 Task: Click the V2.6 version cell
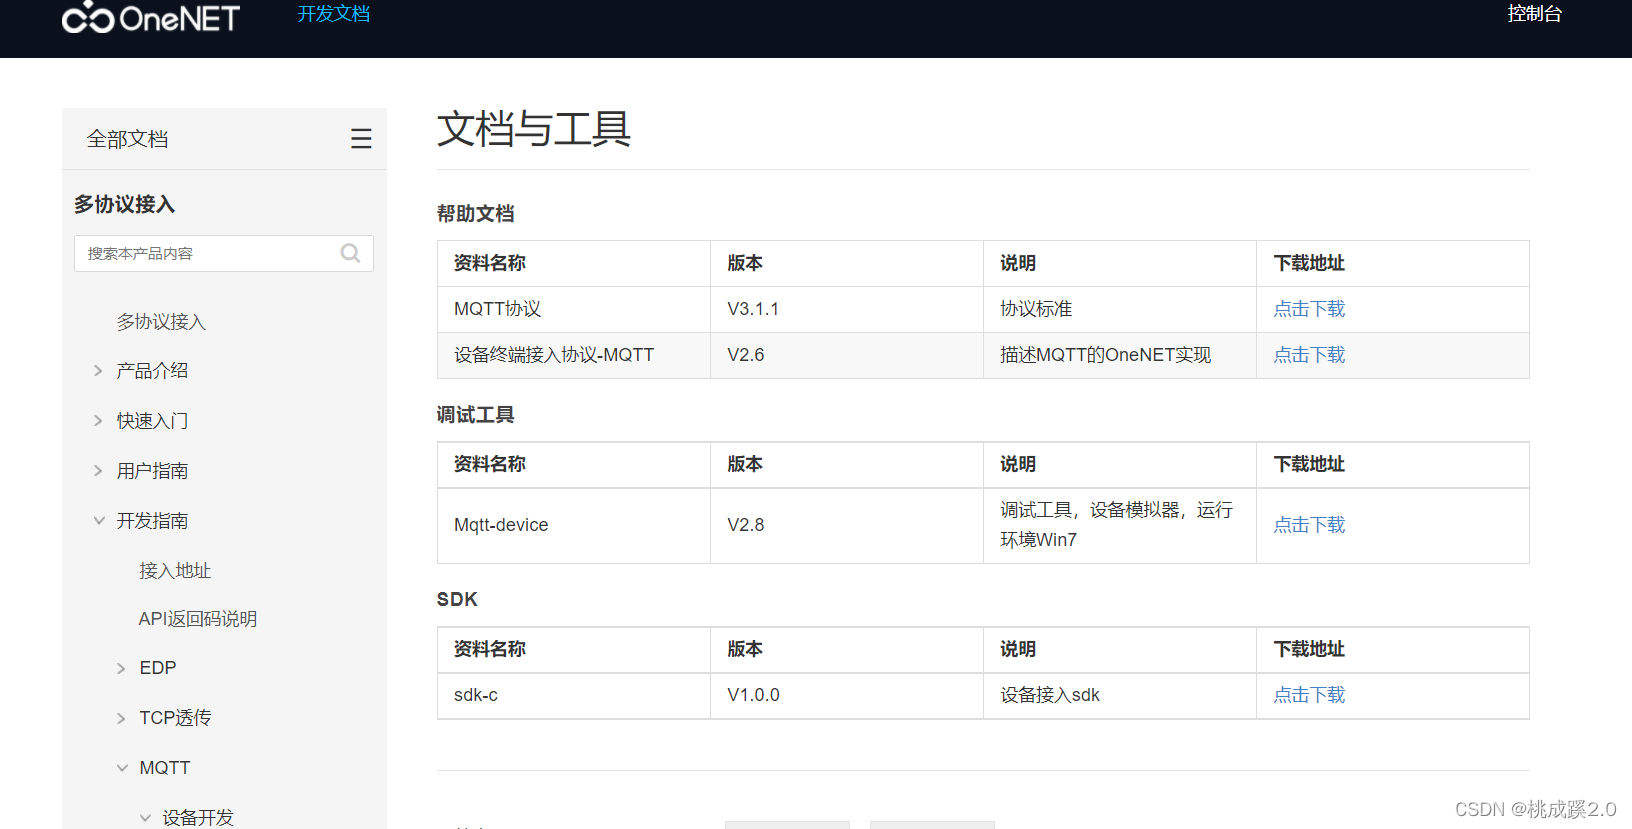pyautogui.click(x=847, y=355)
